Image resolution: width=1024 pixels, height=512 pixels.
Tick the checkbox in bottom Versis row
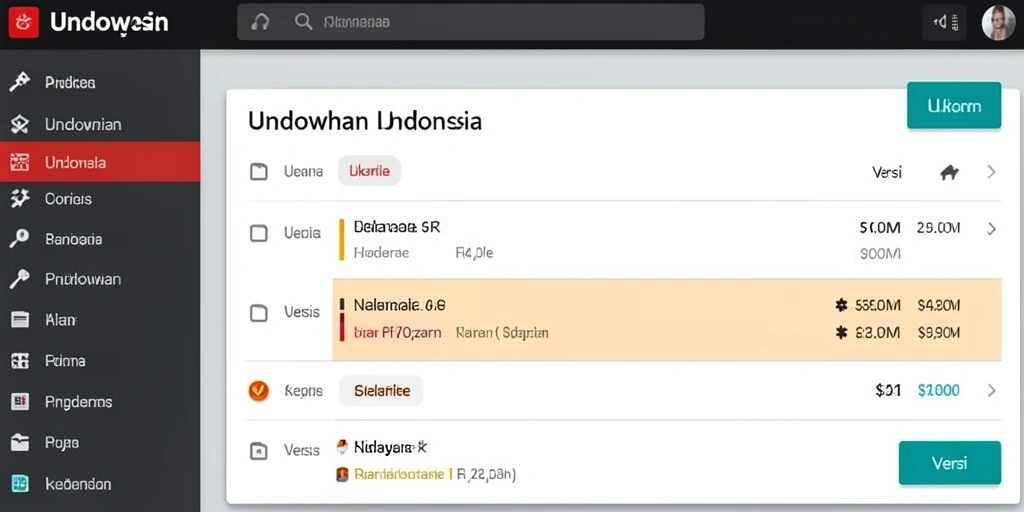(259, 451)
